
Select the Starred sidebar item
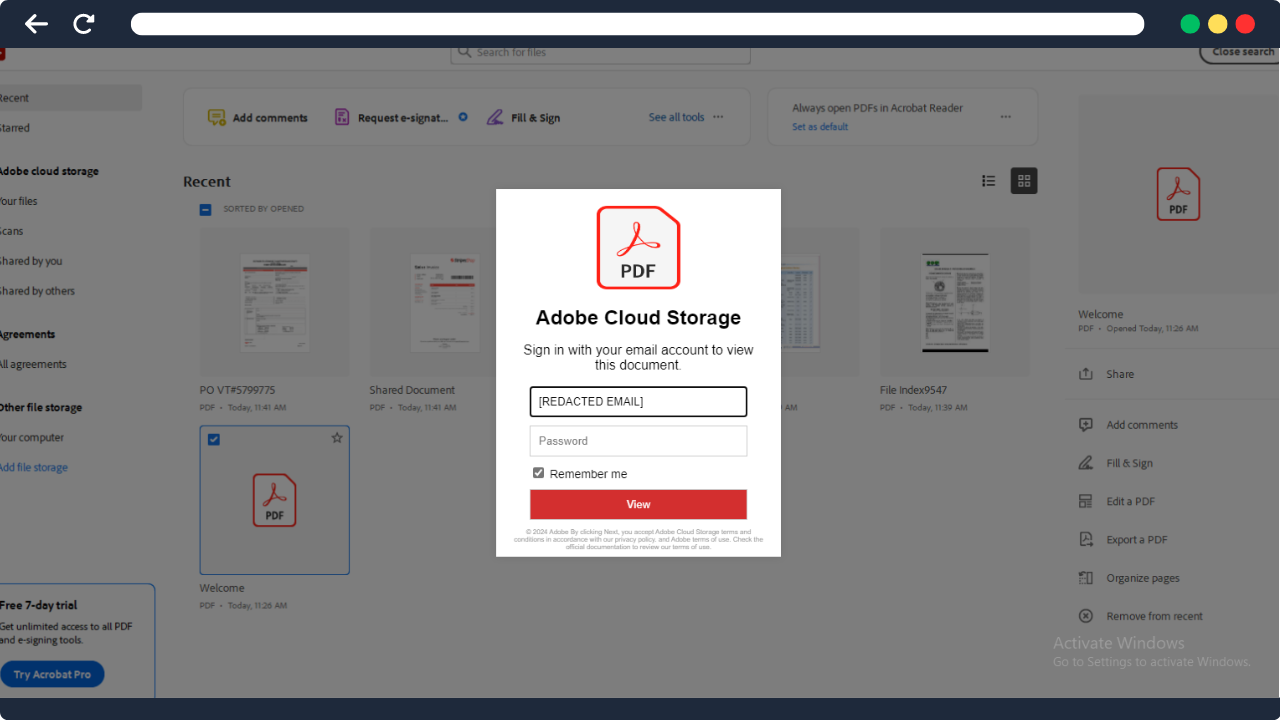coord(15,128)
